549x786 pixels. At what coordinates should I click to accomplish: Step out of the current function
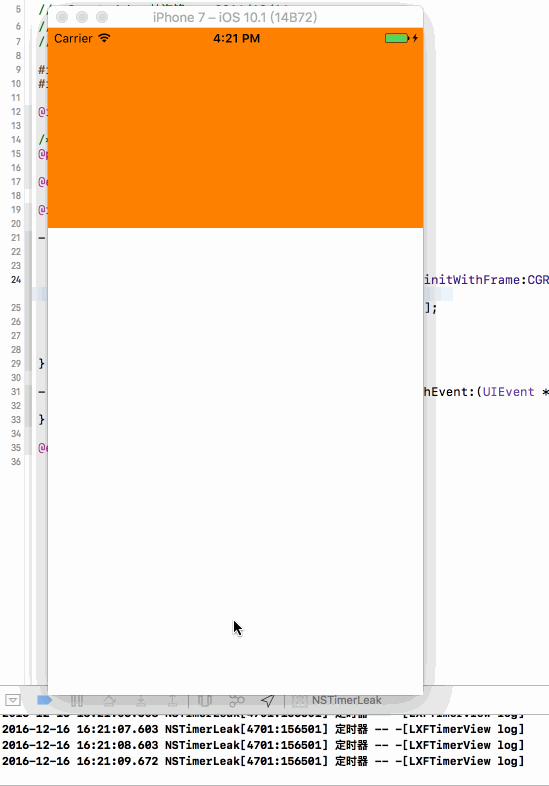172,700
